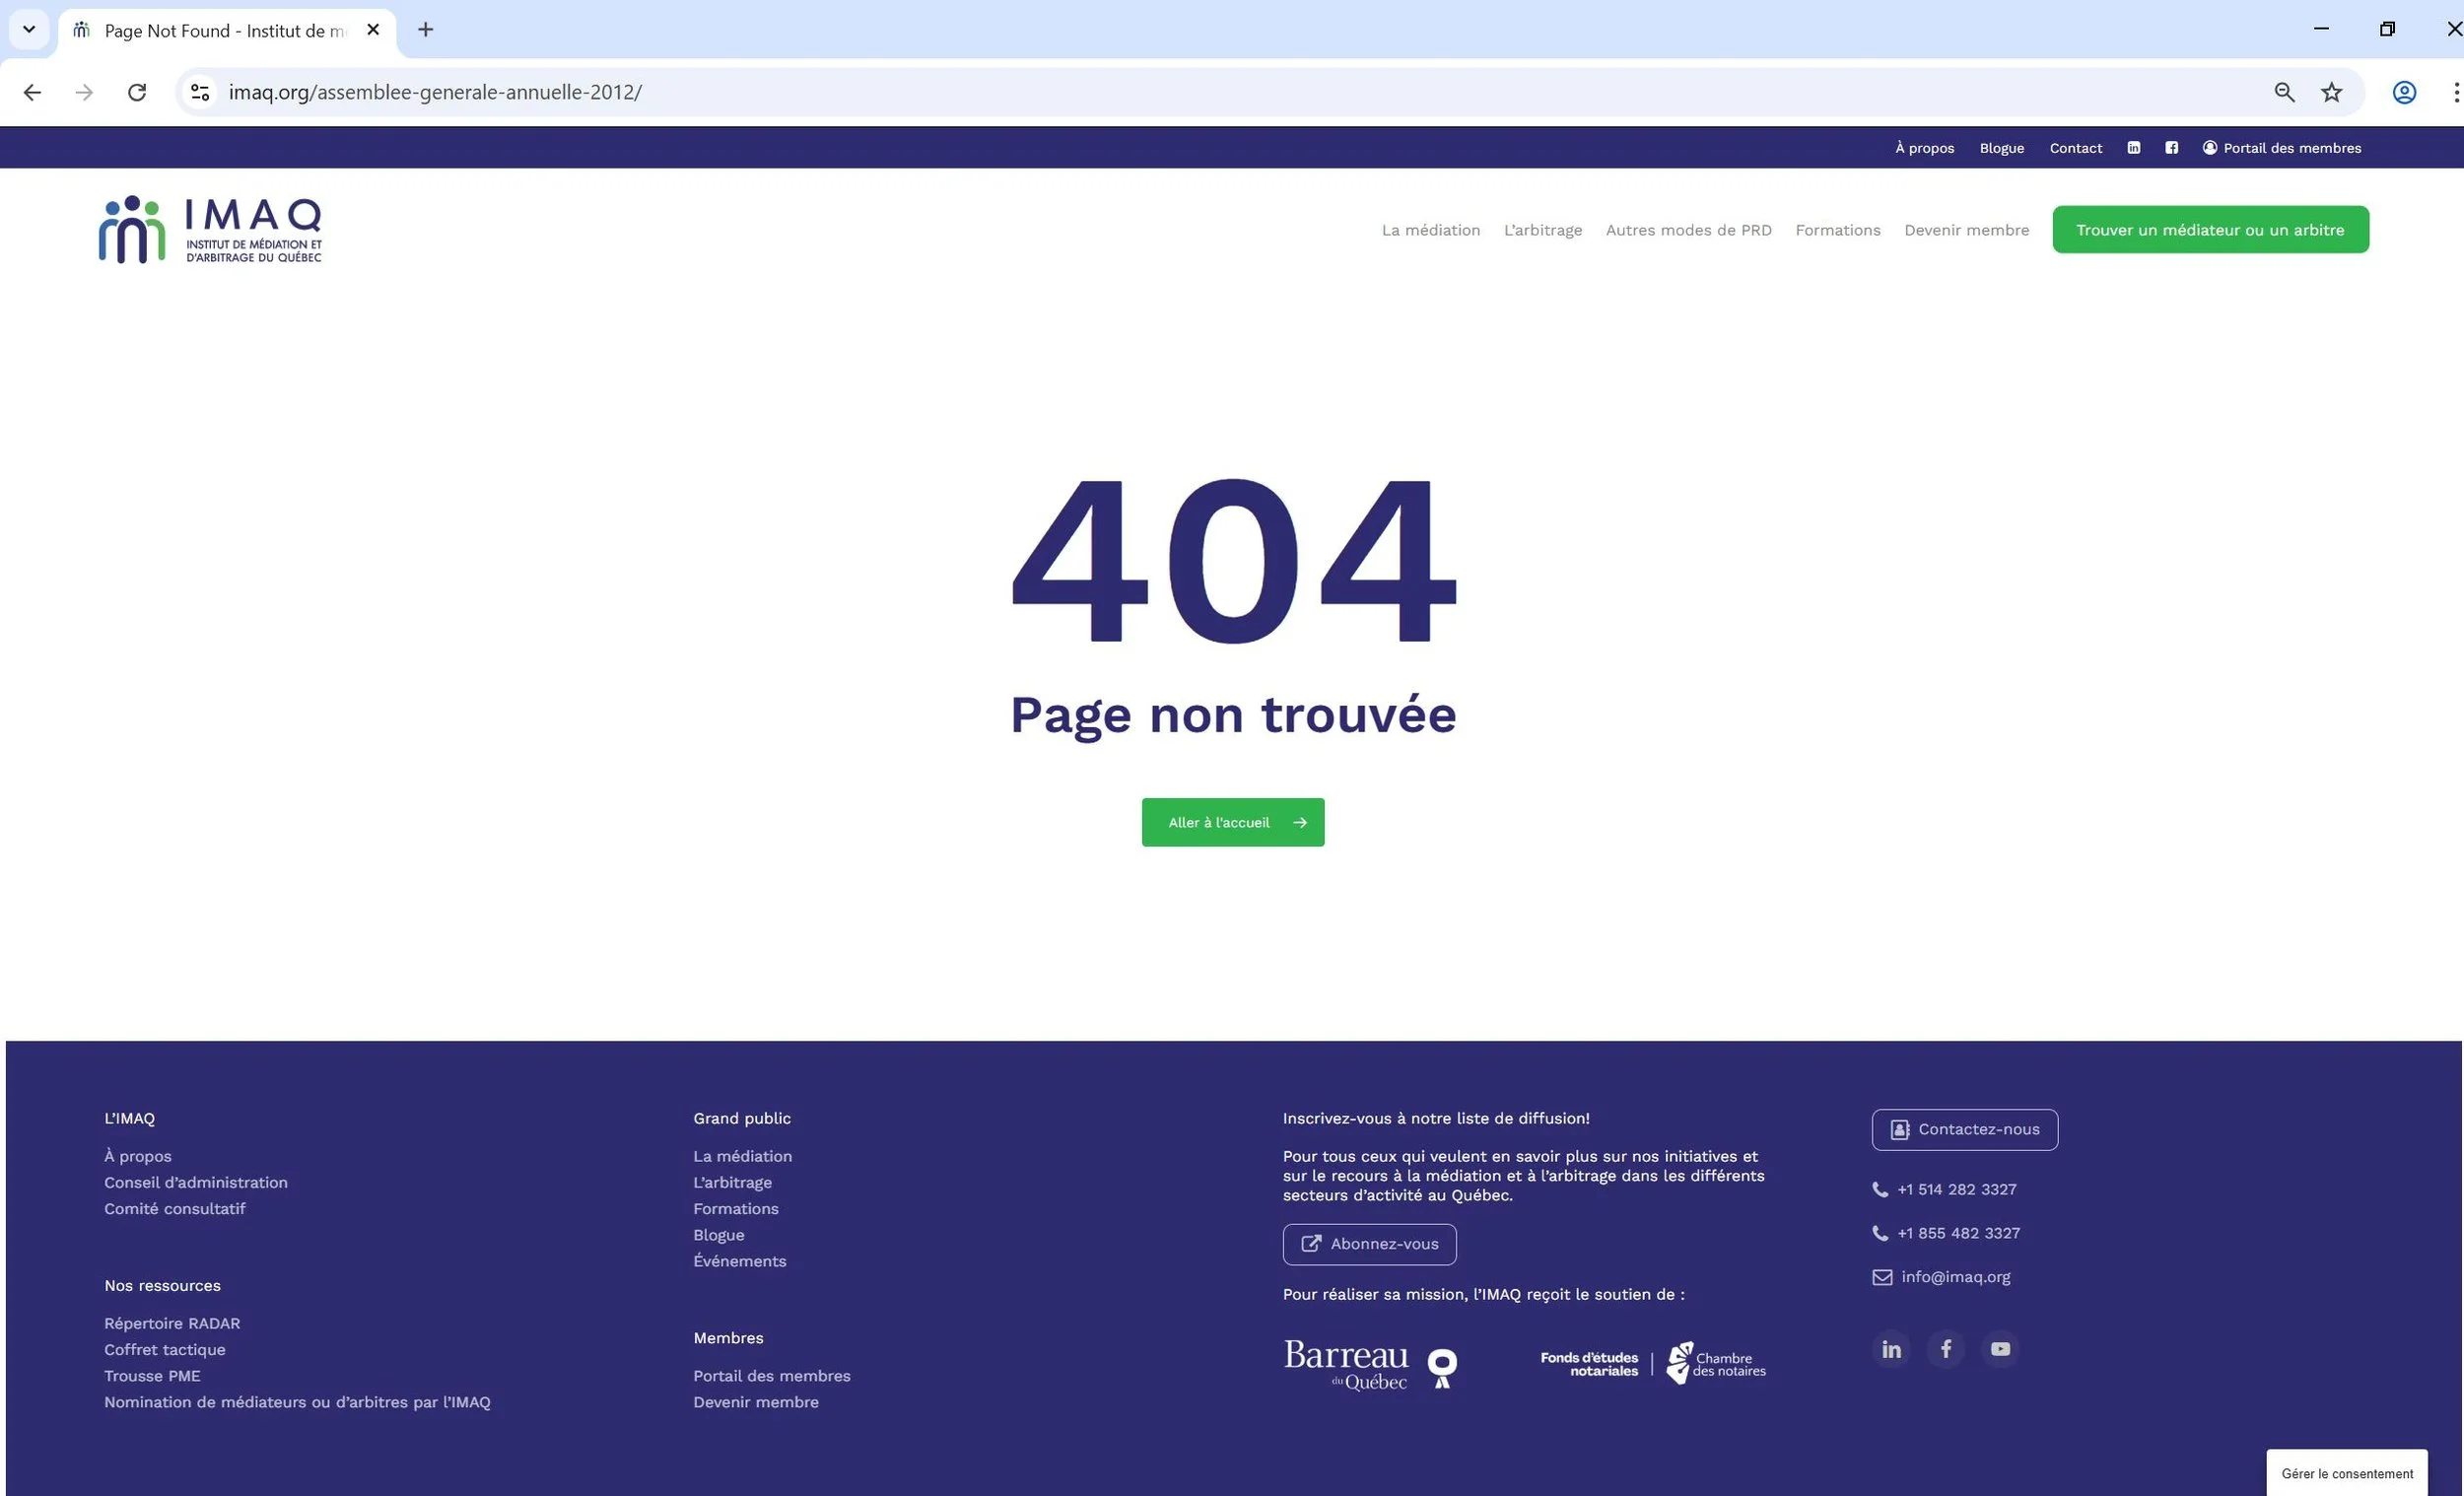Click Trouver un médiateur ou un arbitre

coord(2210,229)
